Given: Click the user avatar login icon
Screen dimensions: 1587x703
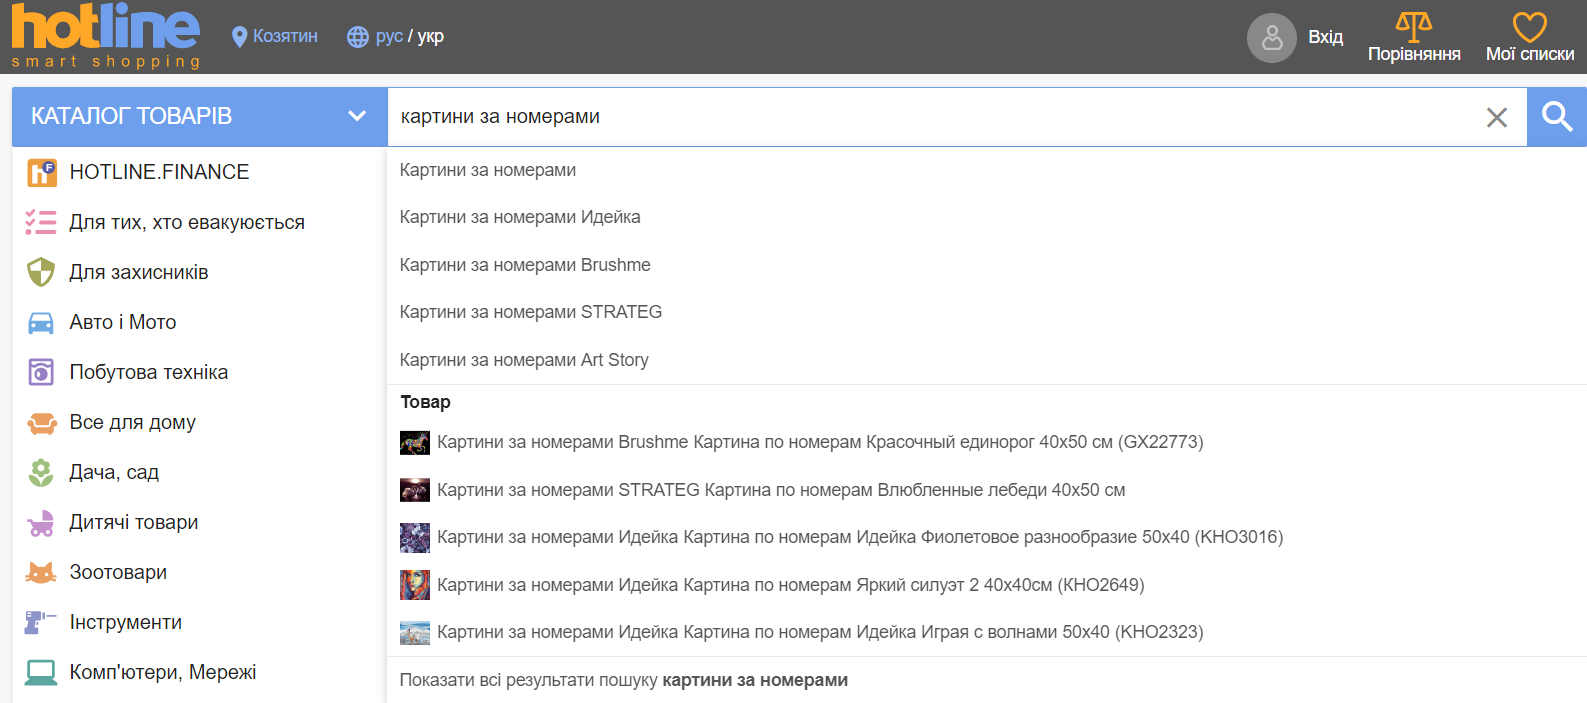Looking at the screenshot, I should pyautogui.click(x=1271, y=38).
